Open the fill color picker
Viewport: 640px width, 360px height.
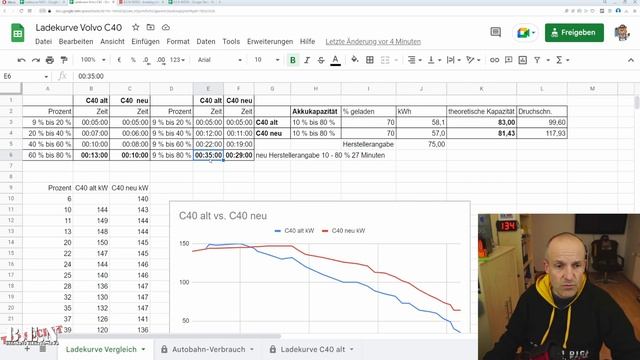point(355,60)
